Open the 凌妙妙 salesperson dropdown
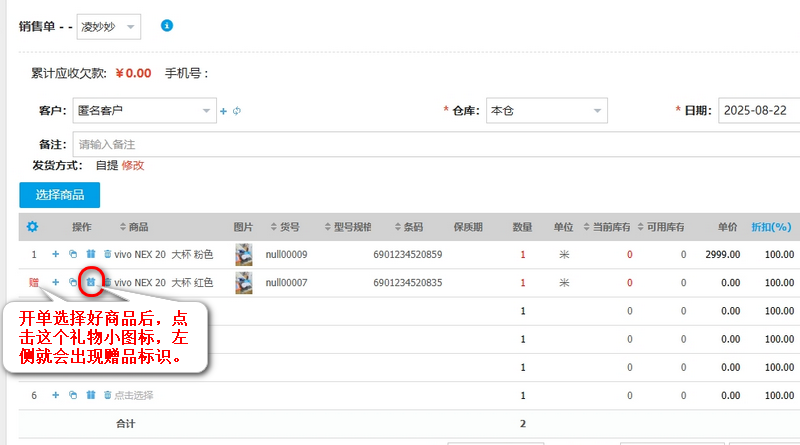800x445 pixels. coord(109,27)
